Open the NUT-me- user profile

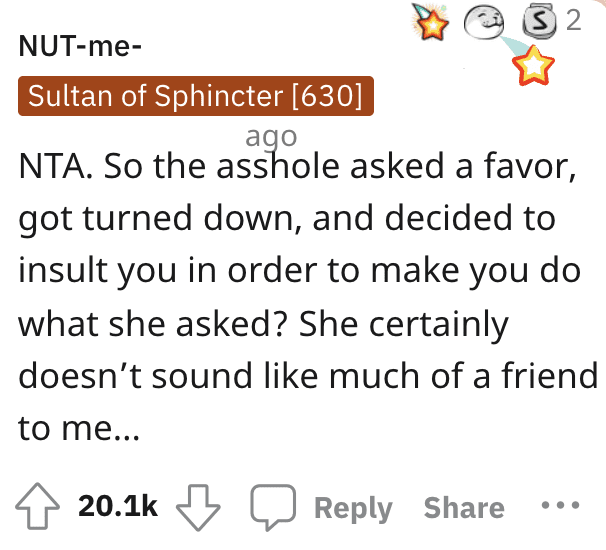click(74, 47)
